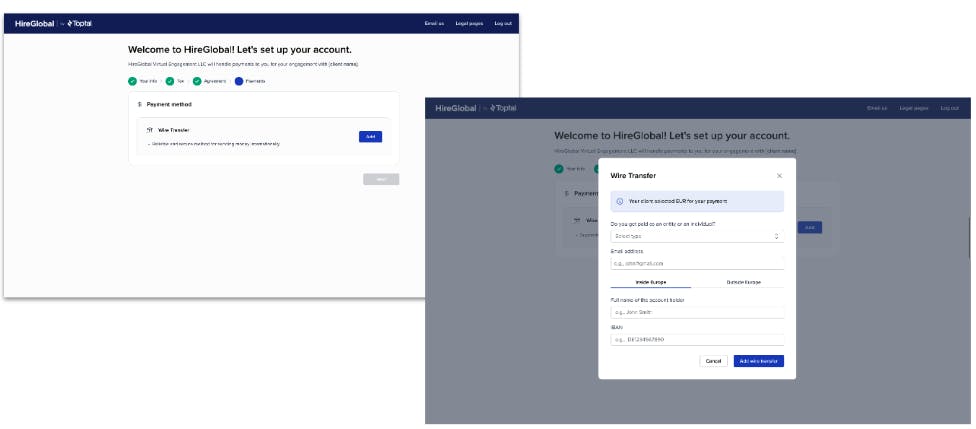976x429 pixels.
Task: Click the Toptal logo in the undimmed page header
Action: click(80, 23)
